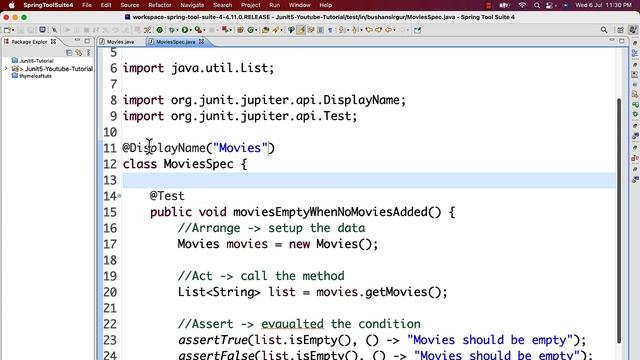Maximize the editor area
Viewport: 640px width, 360px height.
coord(622,41)
